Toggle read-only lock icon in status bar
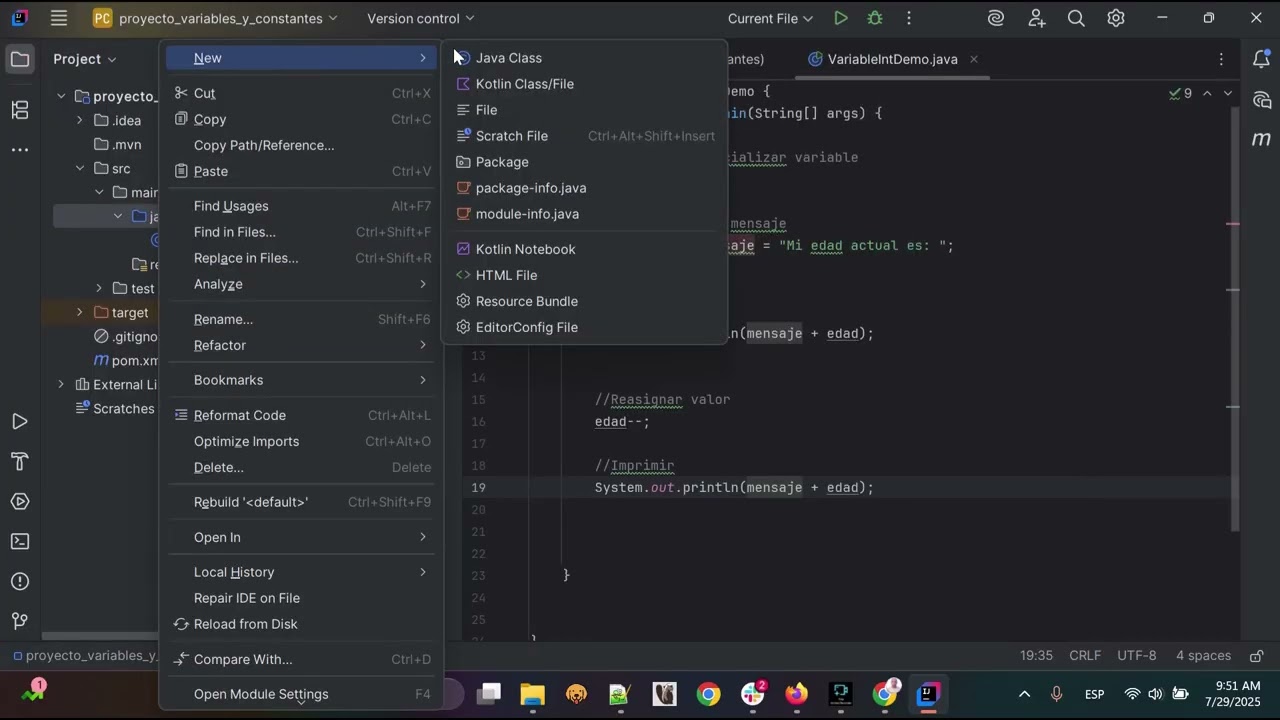 pyautogui.click(x=1256, y=656)
